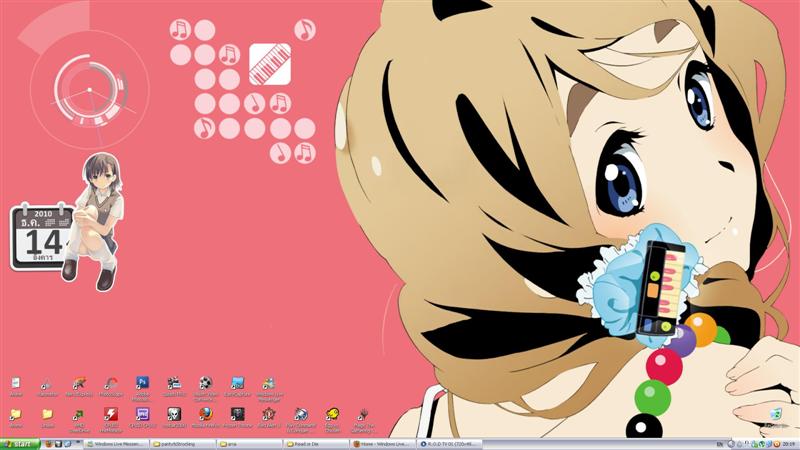The image size is (800, 450).
Task: Open the EN language bar indicator
Action: click(x=719, y=444)
